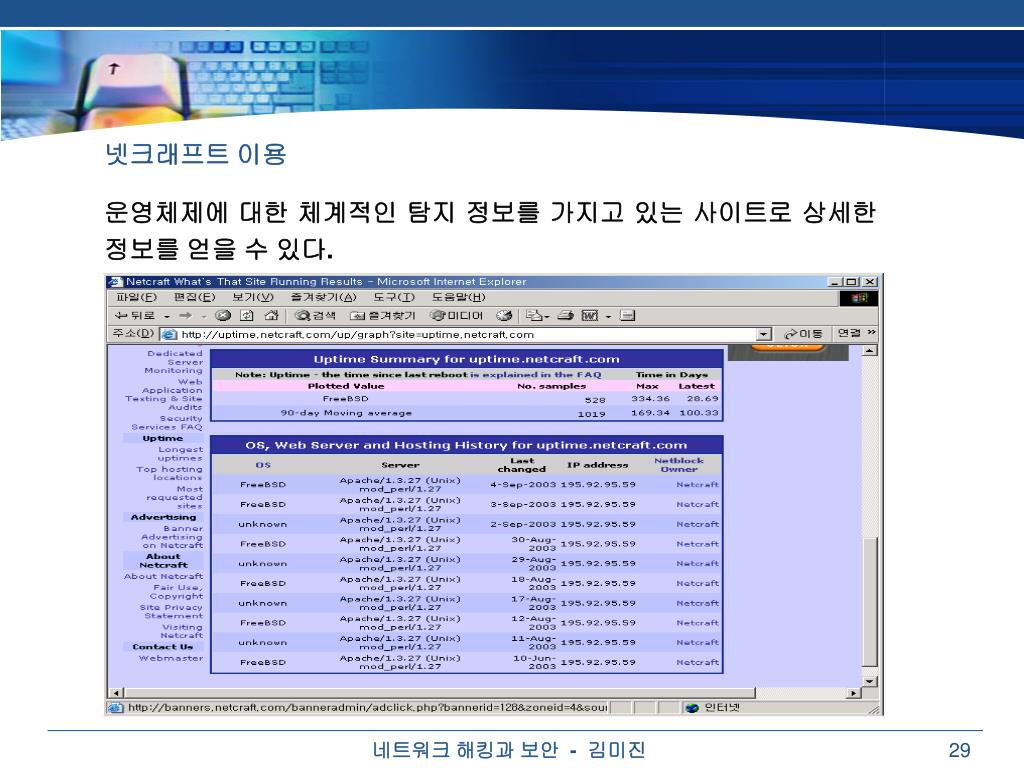This screenshot has height=768, width=1024.
Task: Open 'Dedicated Server Monitoring' sidebar link
Action: (x=174, y=362)
